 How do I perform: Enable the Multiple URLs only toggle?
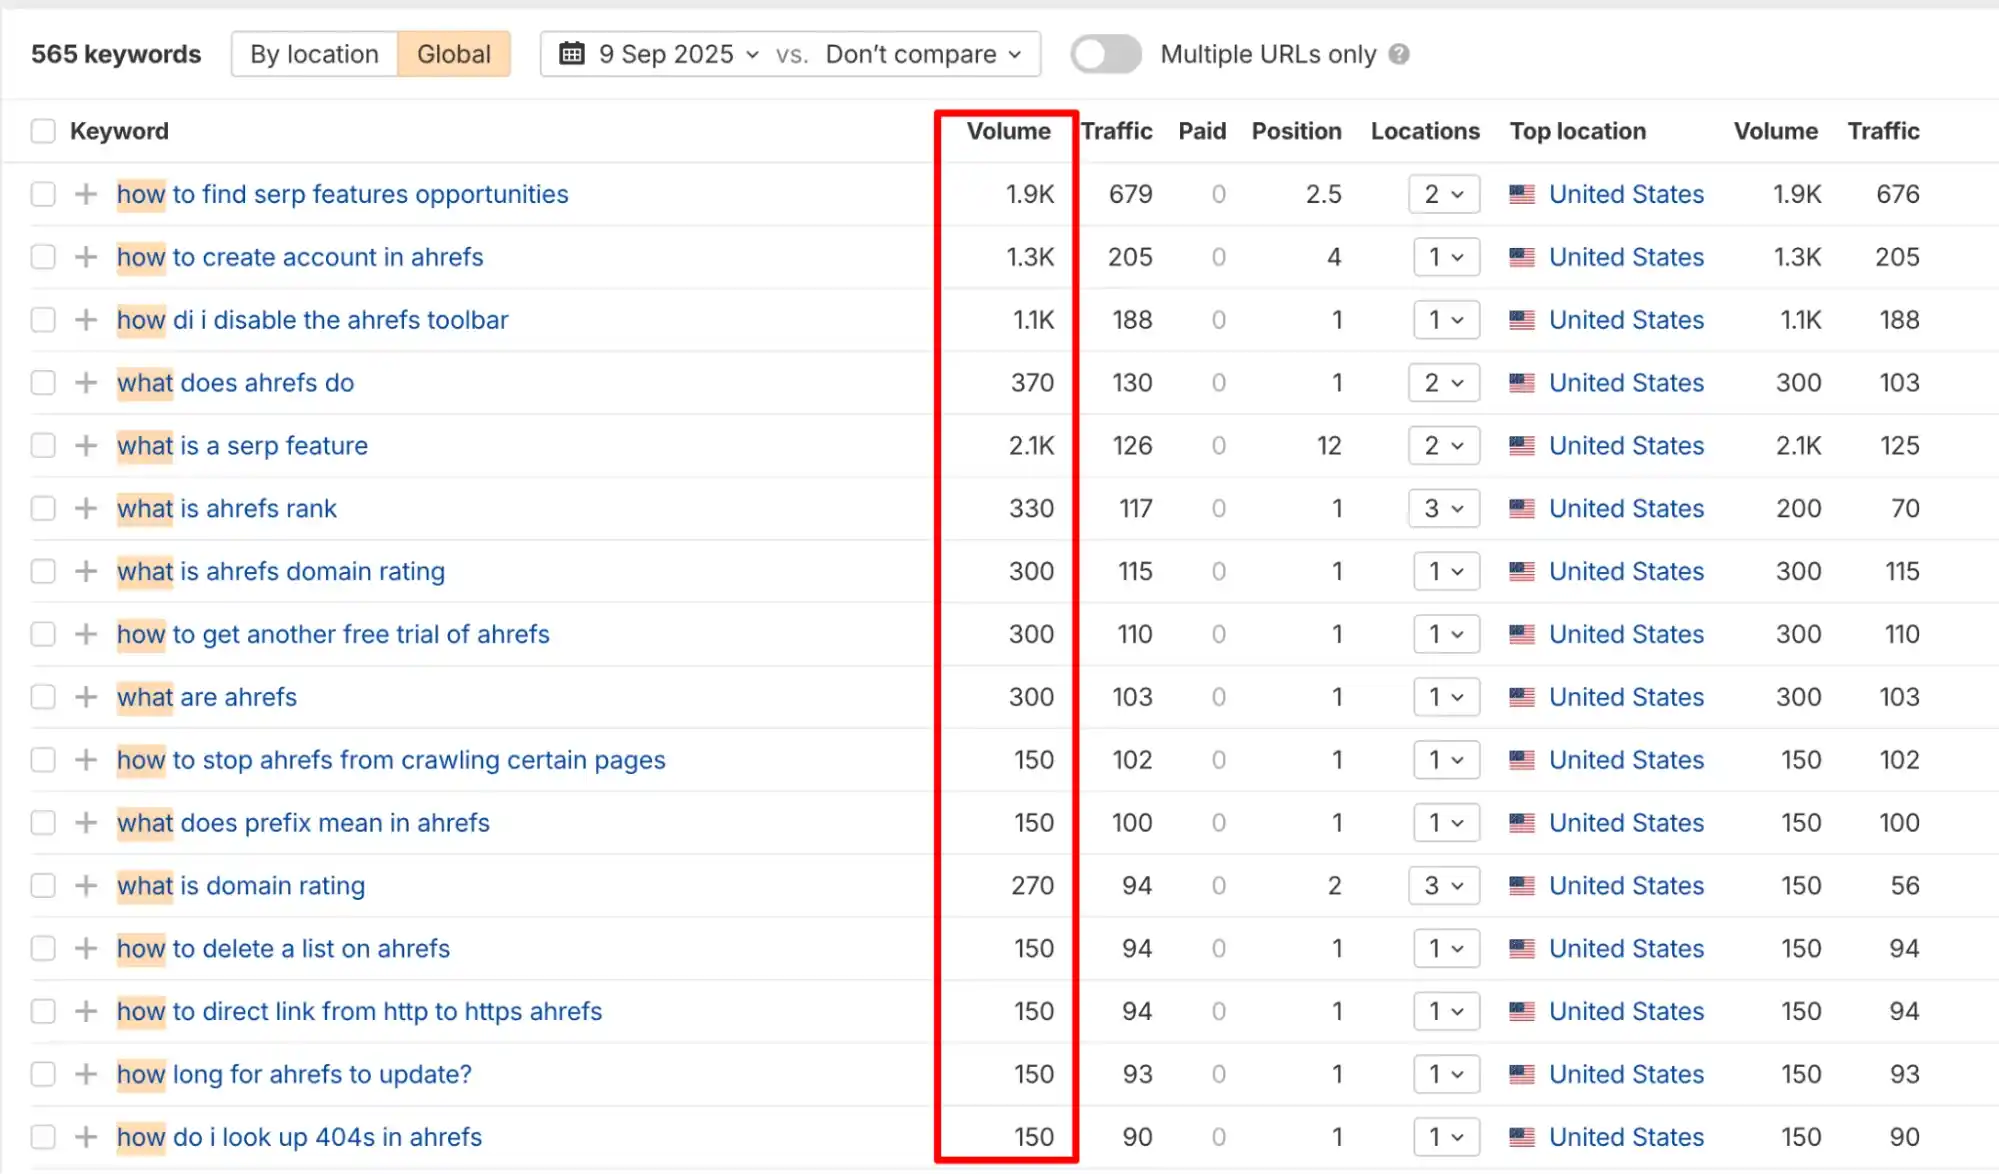(x=1105, y=54)
